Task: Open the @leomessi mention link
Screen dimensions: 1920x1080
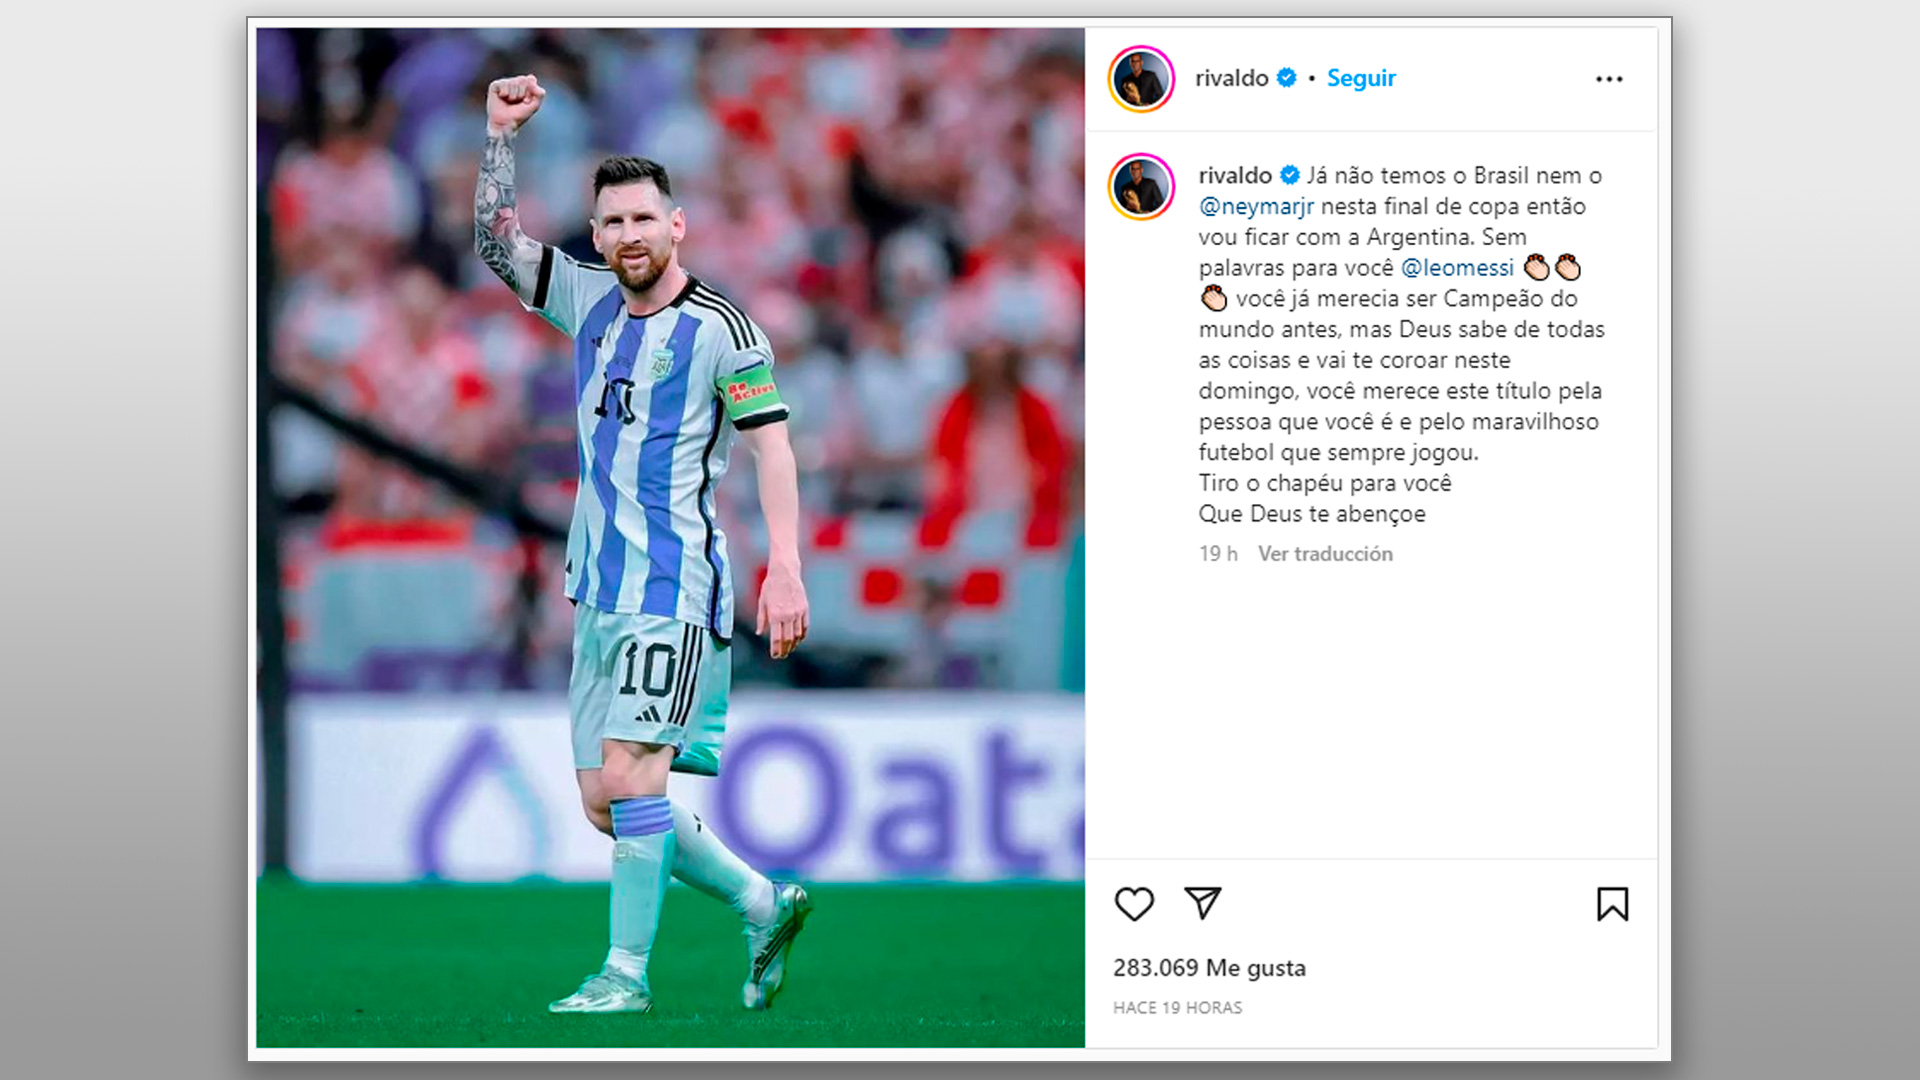Action: [1457, 268]
